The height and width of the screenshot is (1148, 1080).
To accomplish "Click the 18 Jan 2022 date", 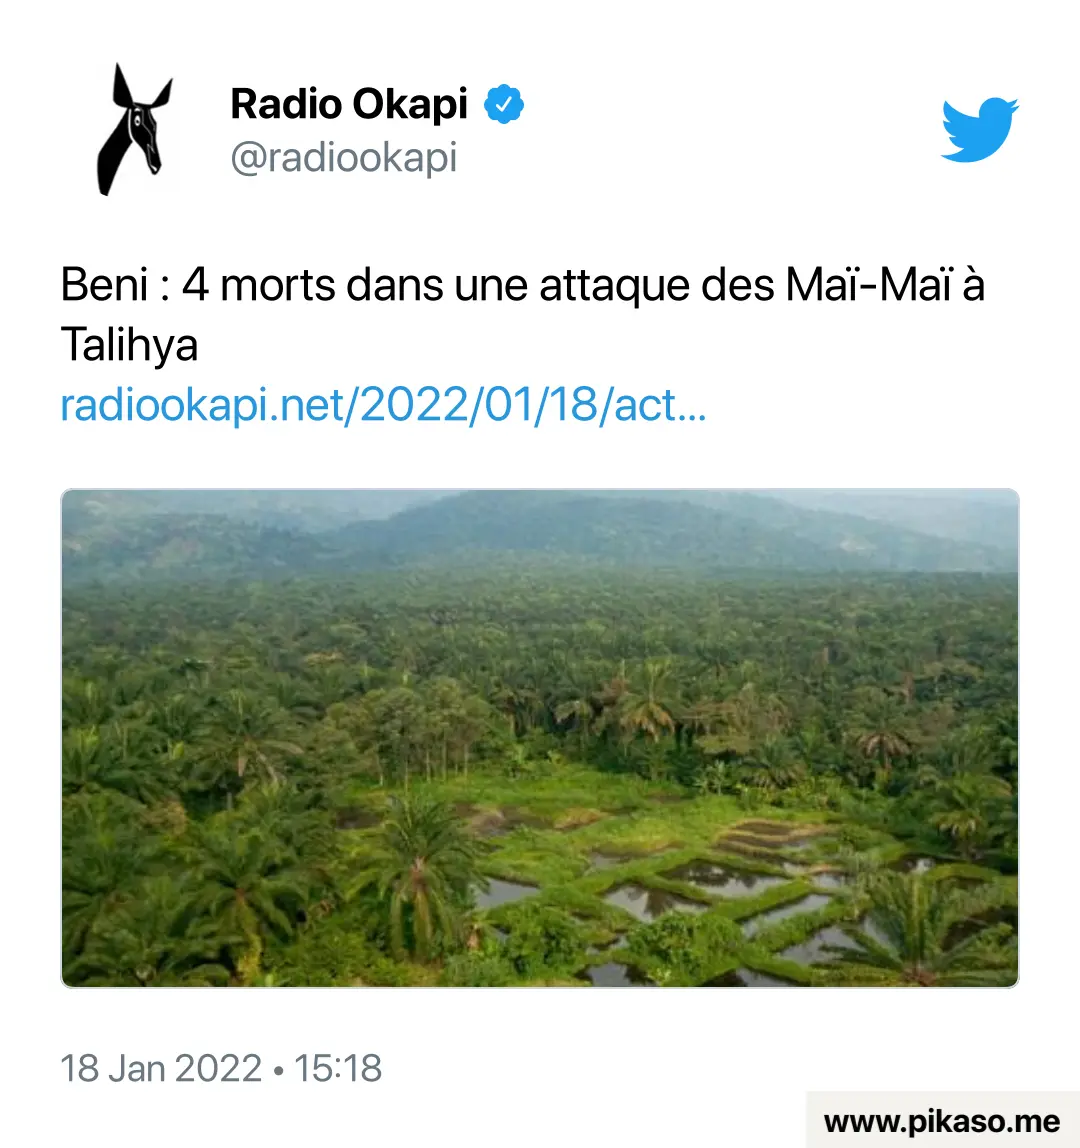I will tap(161, 1068).
